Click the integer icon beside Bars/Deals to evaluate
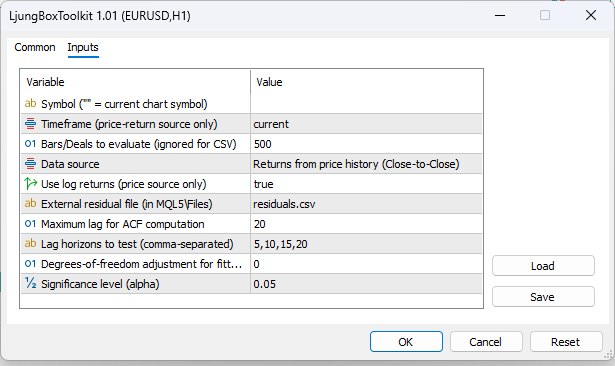Screen dimensions: 615x366 (x=30, y=144)
